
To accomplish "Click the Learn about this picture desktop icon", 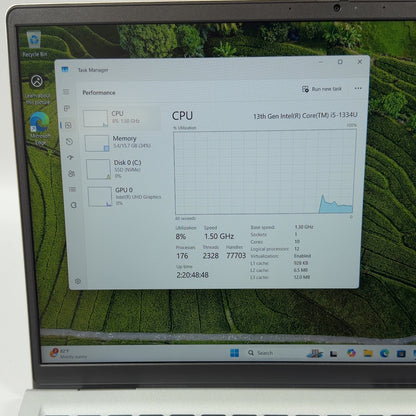I will (x=37, y=90).
